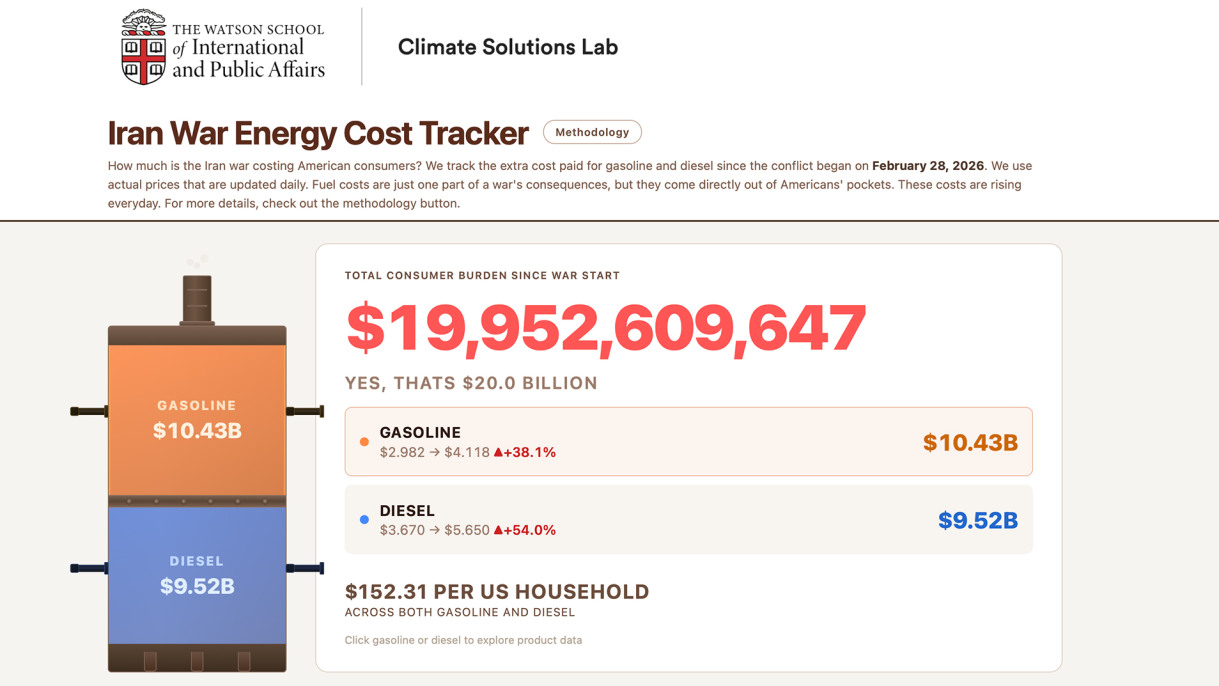This screenshot has height=686, width=1219.
Task: Open the Methodology panel
Action: point(592,131)
